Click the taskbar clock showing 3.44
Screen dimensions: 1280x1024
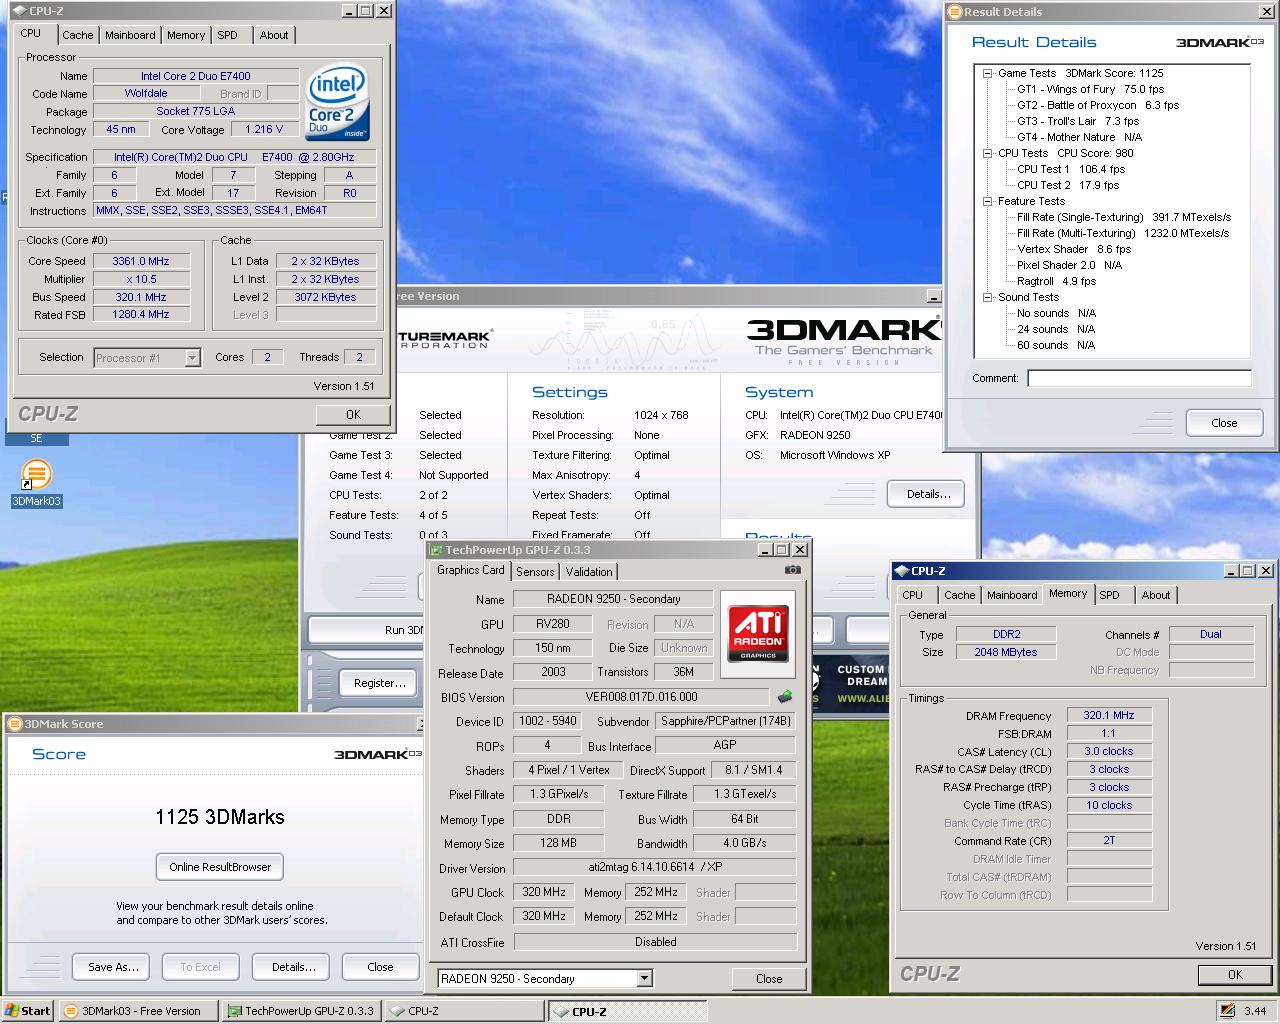point(1255,1011)
